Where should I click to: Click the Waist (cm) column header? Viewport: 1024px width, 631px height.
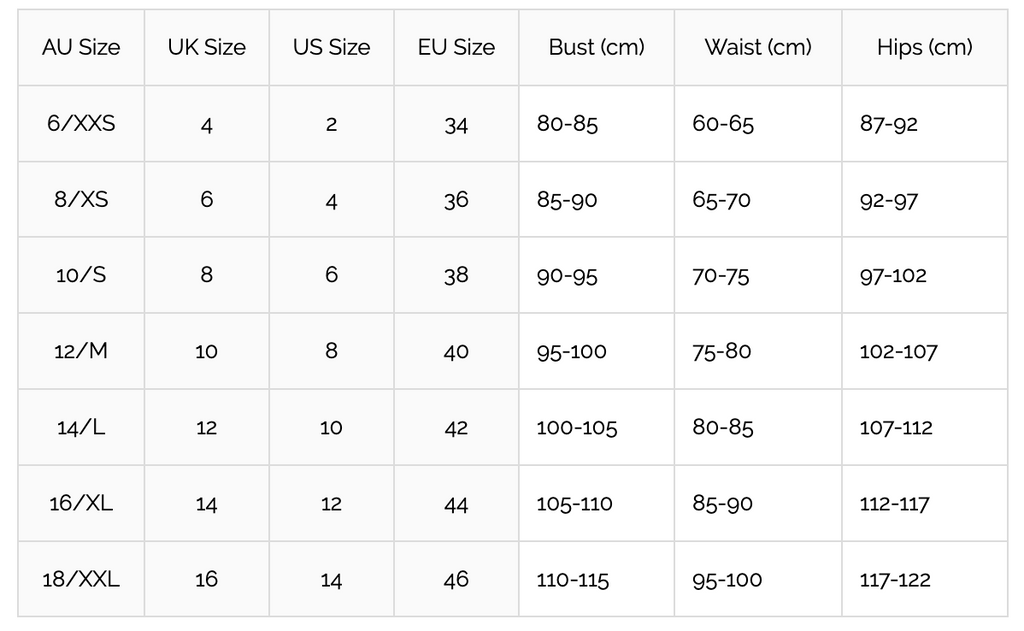click(757, 47)
